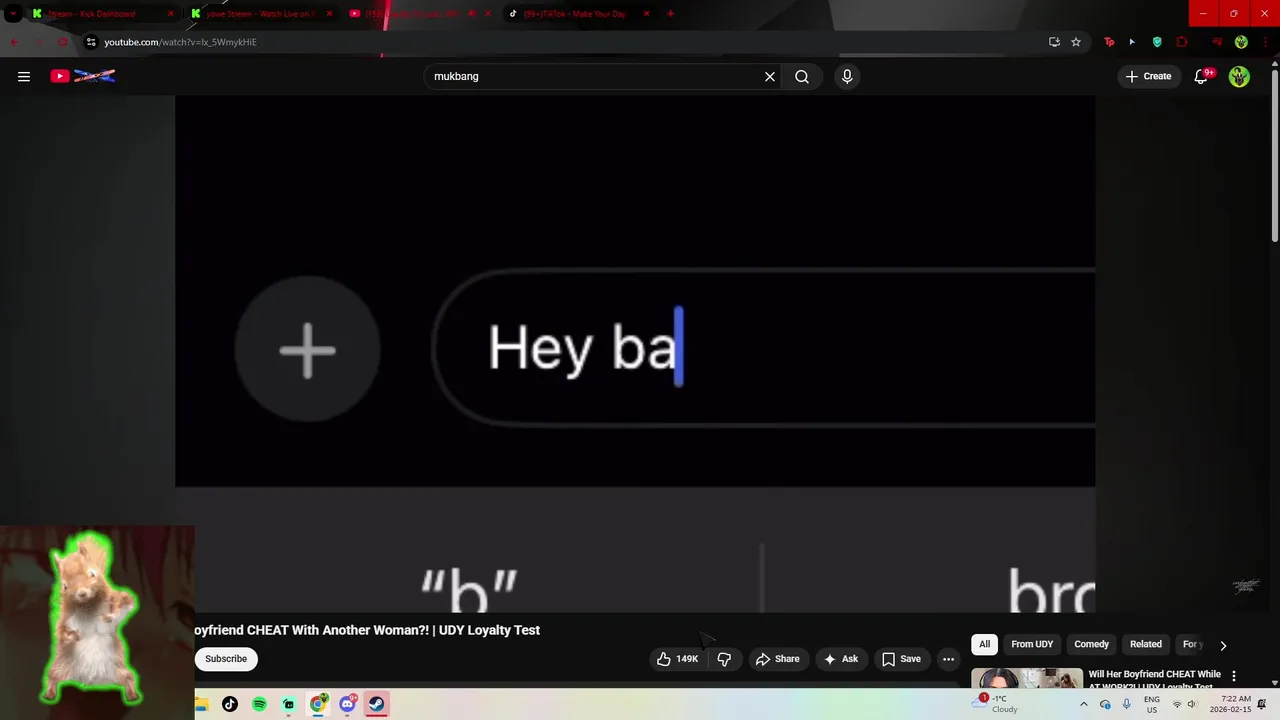
Task: Open the blue arrow cursor extension
Action: tap(1132, 42)
